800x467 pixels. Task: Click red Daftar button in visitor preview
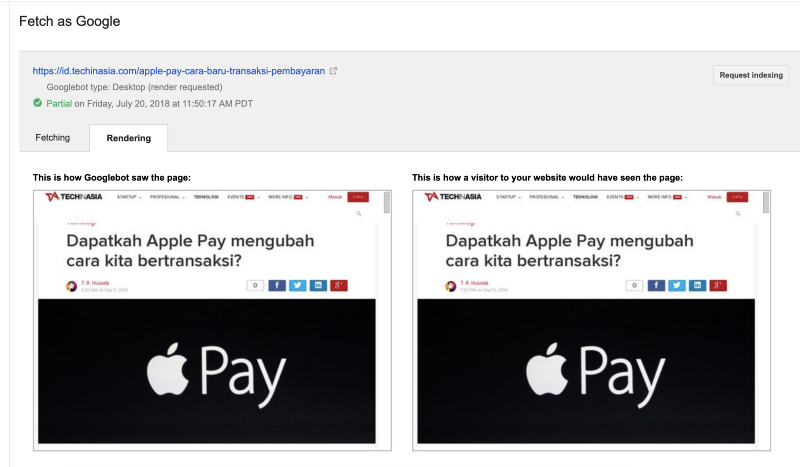pyautogui.click(x=737, y=197)
